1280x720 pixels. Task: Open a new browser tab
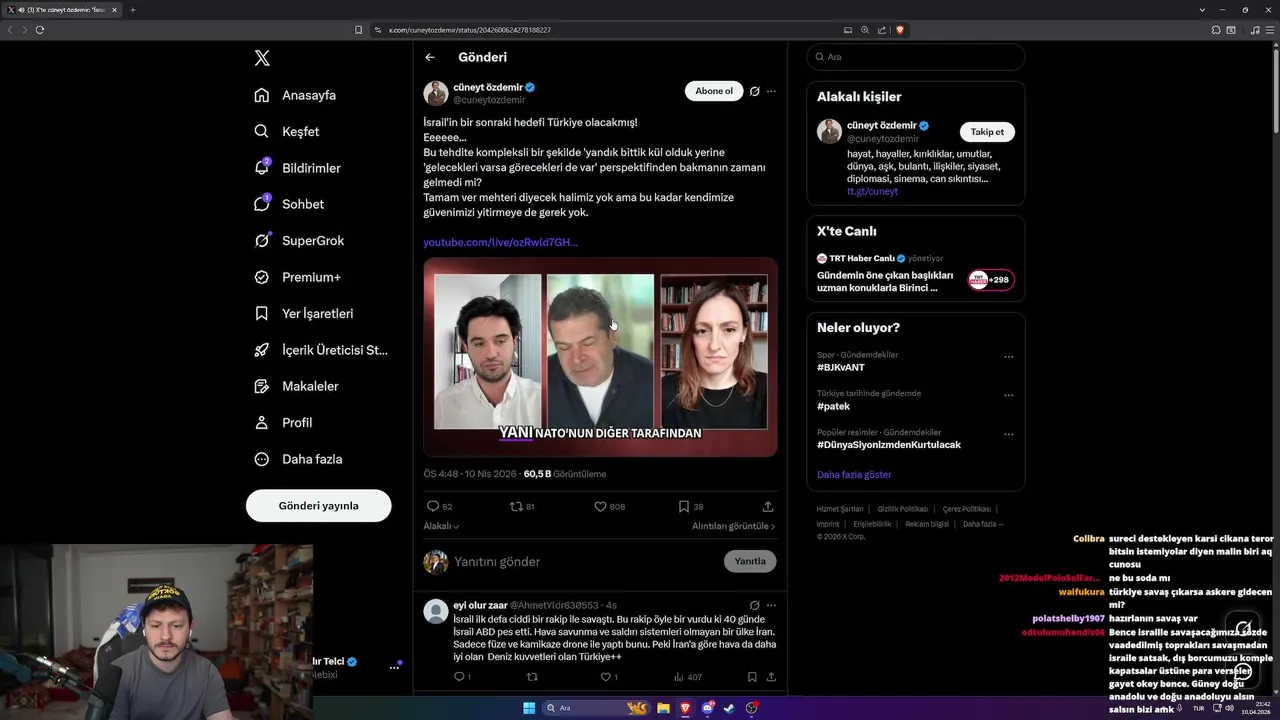tap(132, 10)
